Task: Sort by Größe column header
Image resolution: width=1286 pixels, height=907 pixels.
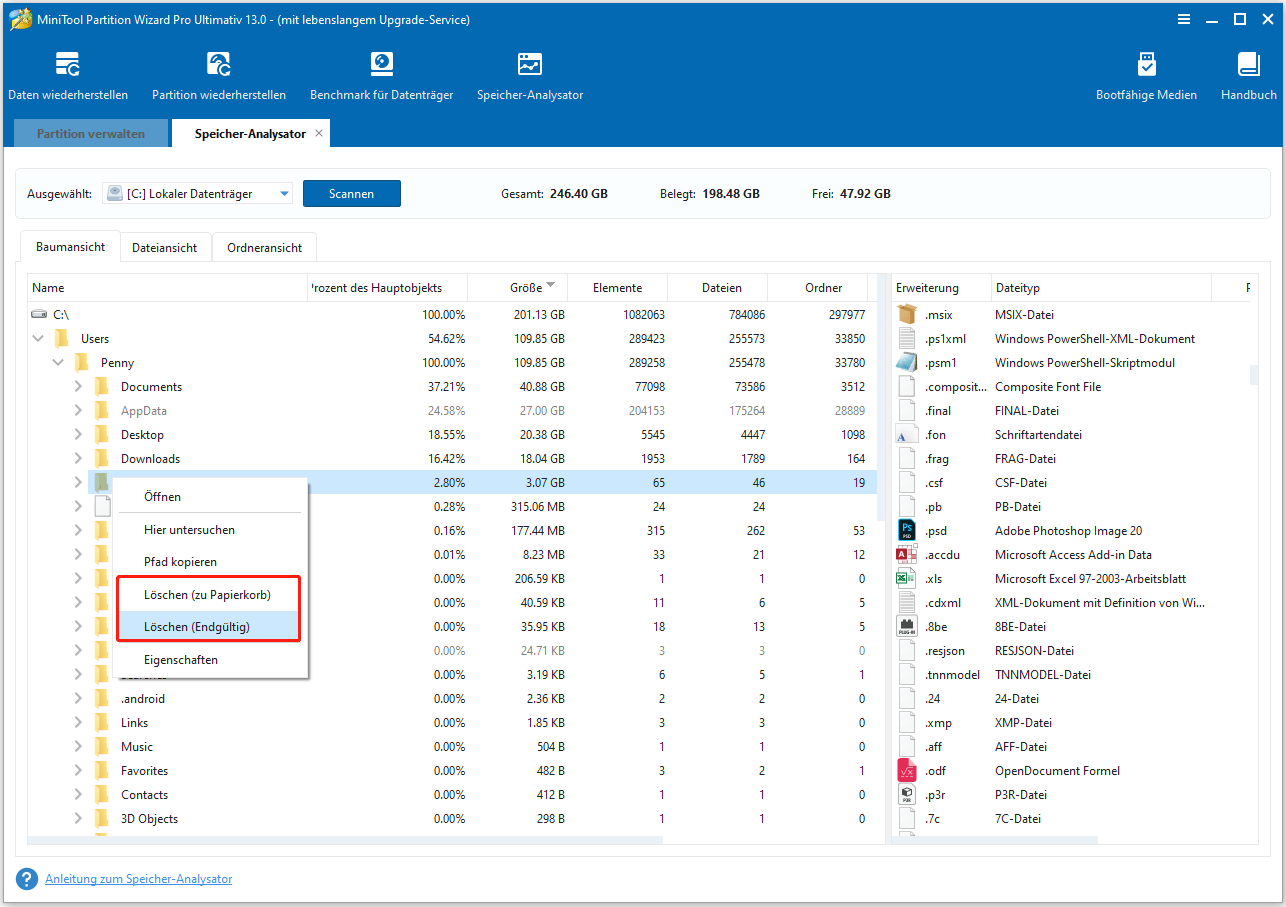Action: (x=526, y=288)
